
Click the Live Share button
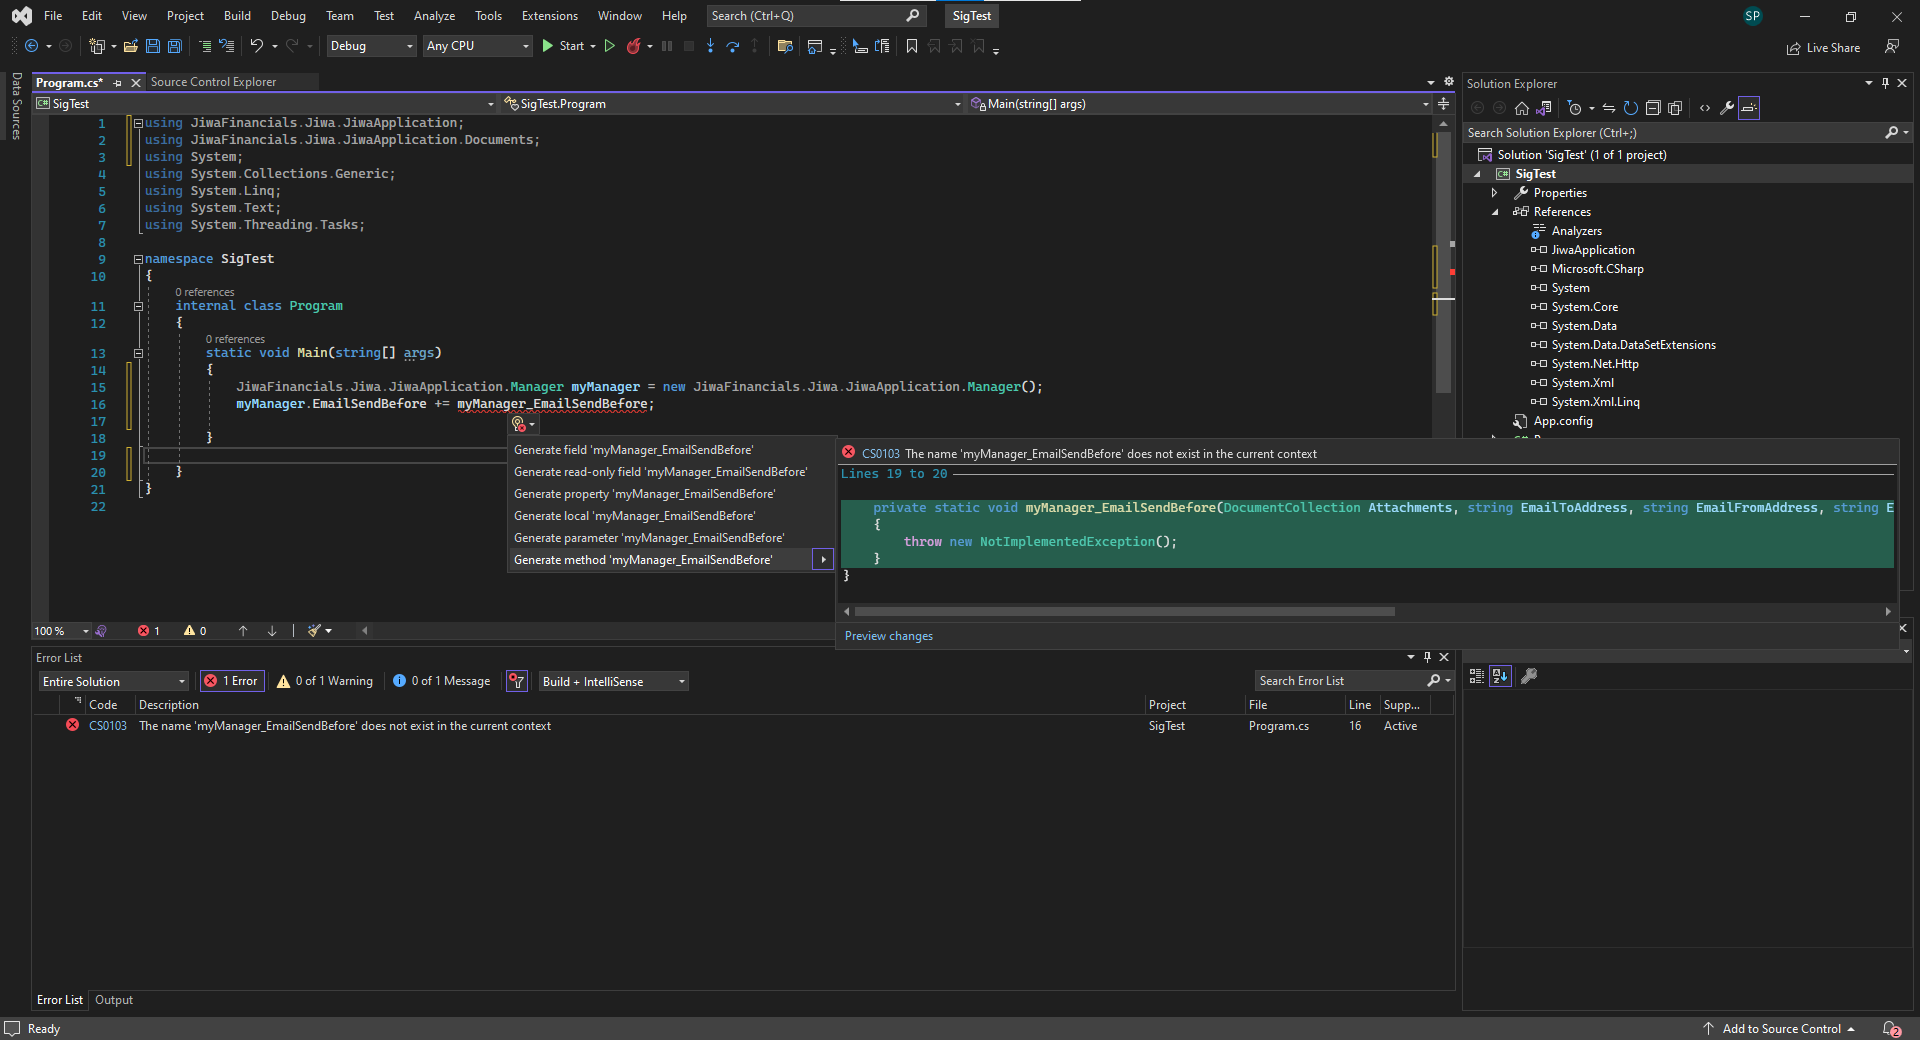[x=1823, y=48]
